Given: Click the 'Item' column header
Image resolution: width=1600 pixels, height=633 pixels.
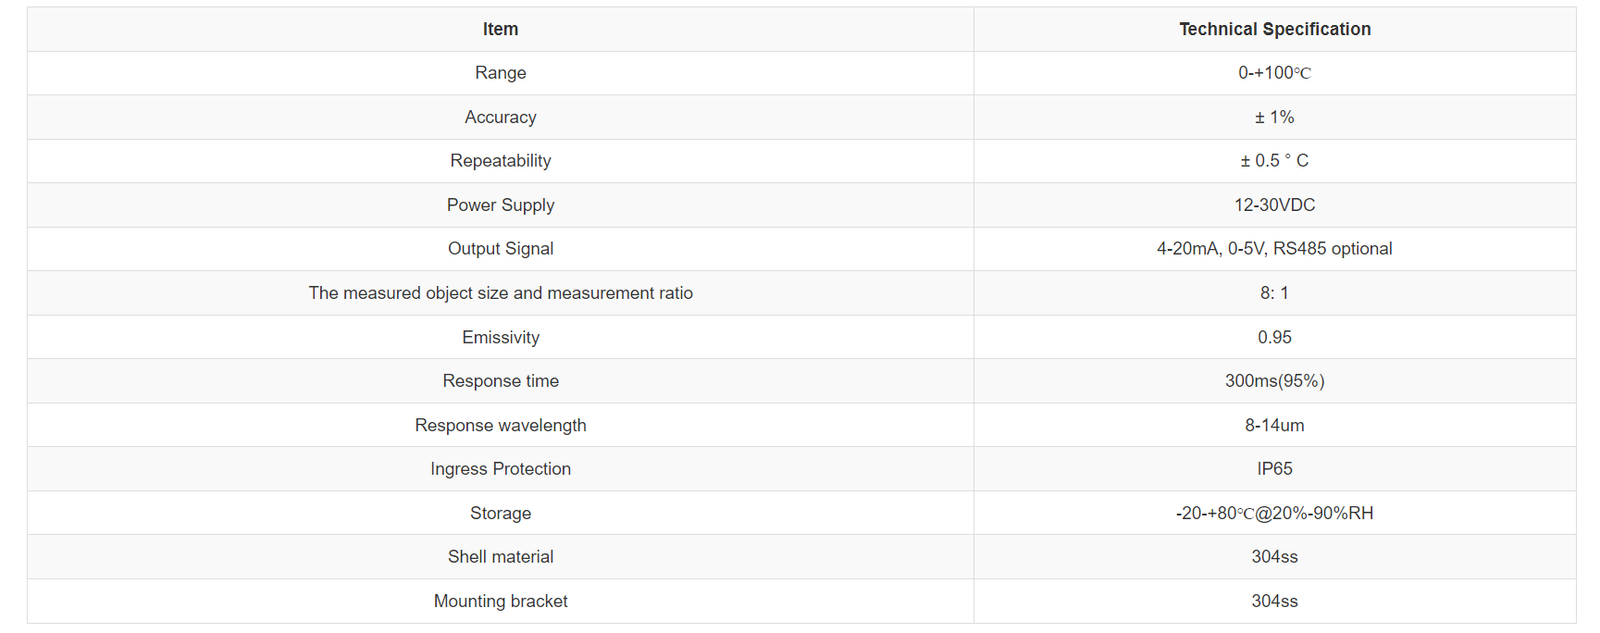Looking at the screenshot, I should point(500,29).
